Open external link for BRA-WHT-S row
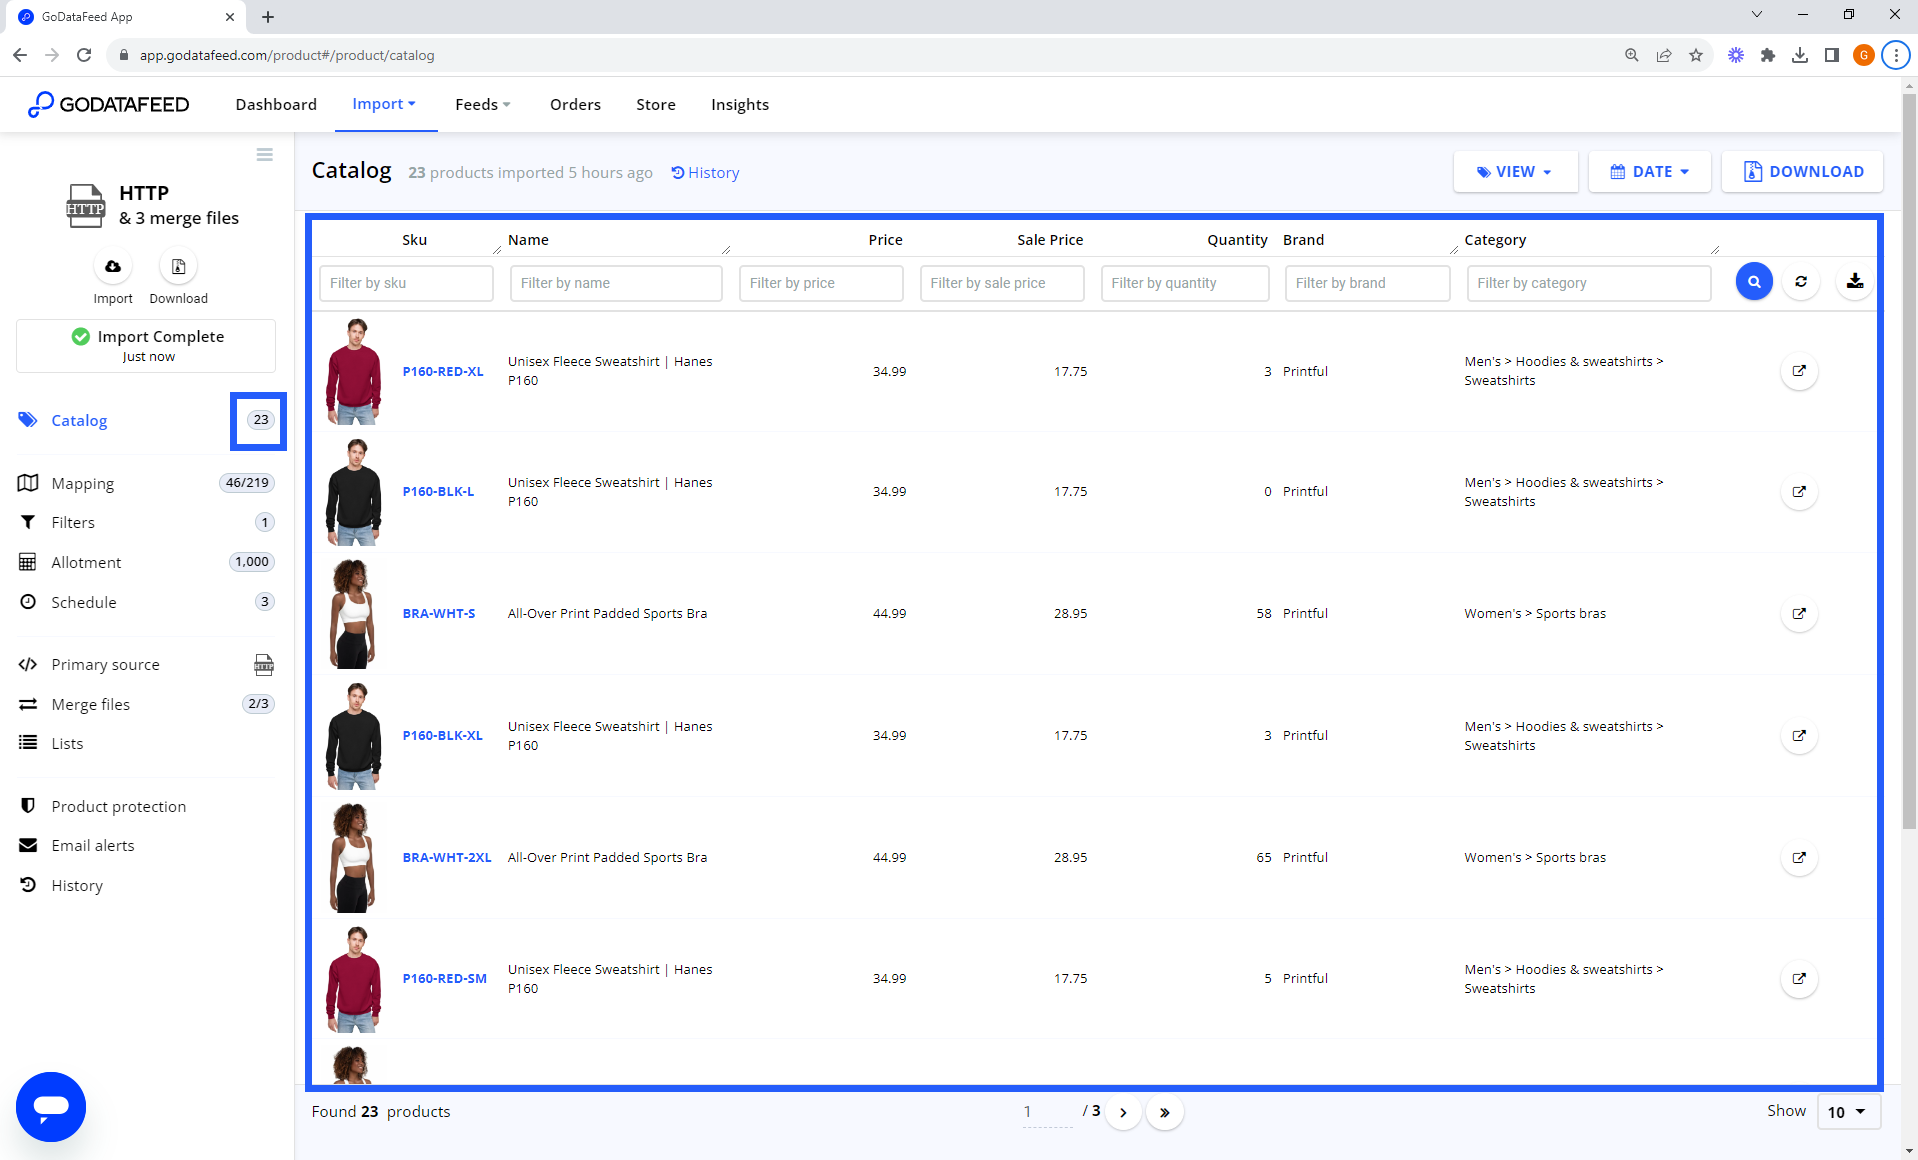The image size is (1918, 1160). coord(1799,614)
